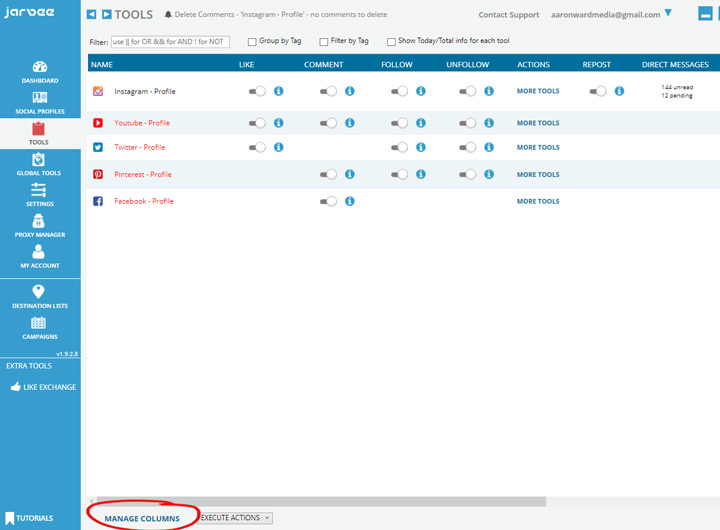
Task: Select Facebook - Profile name
Action: point(144,201)
